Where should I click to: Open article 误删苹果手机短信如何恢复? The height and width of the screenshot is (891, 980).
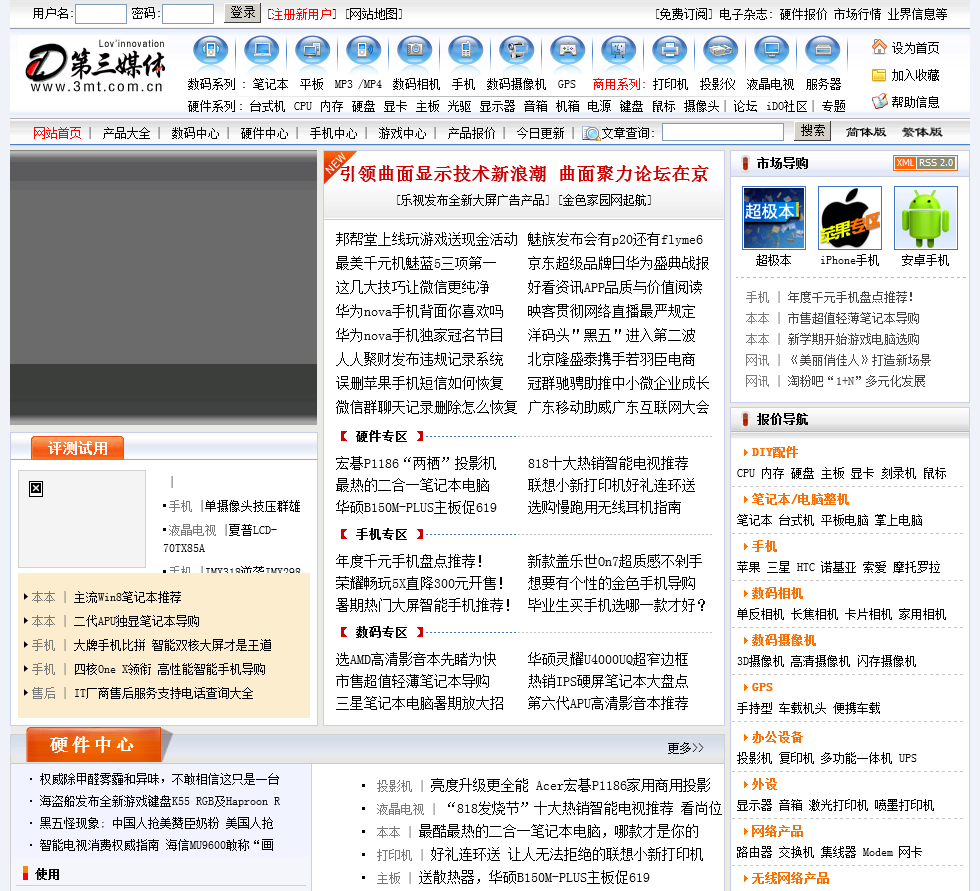(419, 383)
